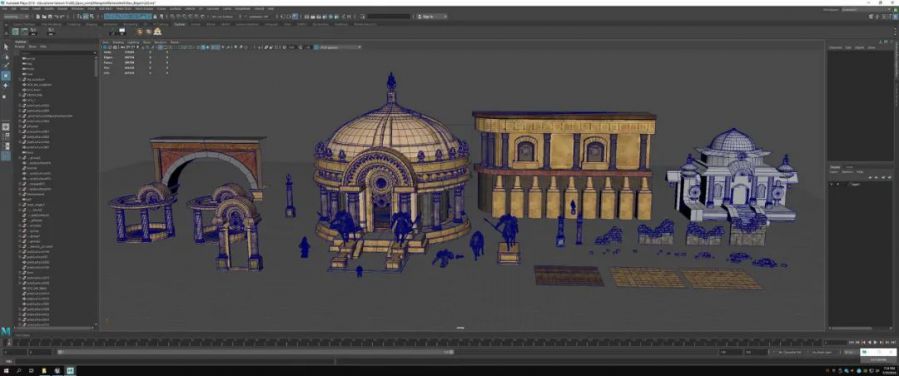The height and width of the screenshot is (376, 899).
Task: Open the File menu
Action: [5, 9]
